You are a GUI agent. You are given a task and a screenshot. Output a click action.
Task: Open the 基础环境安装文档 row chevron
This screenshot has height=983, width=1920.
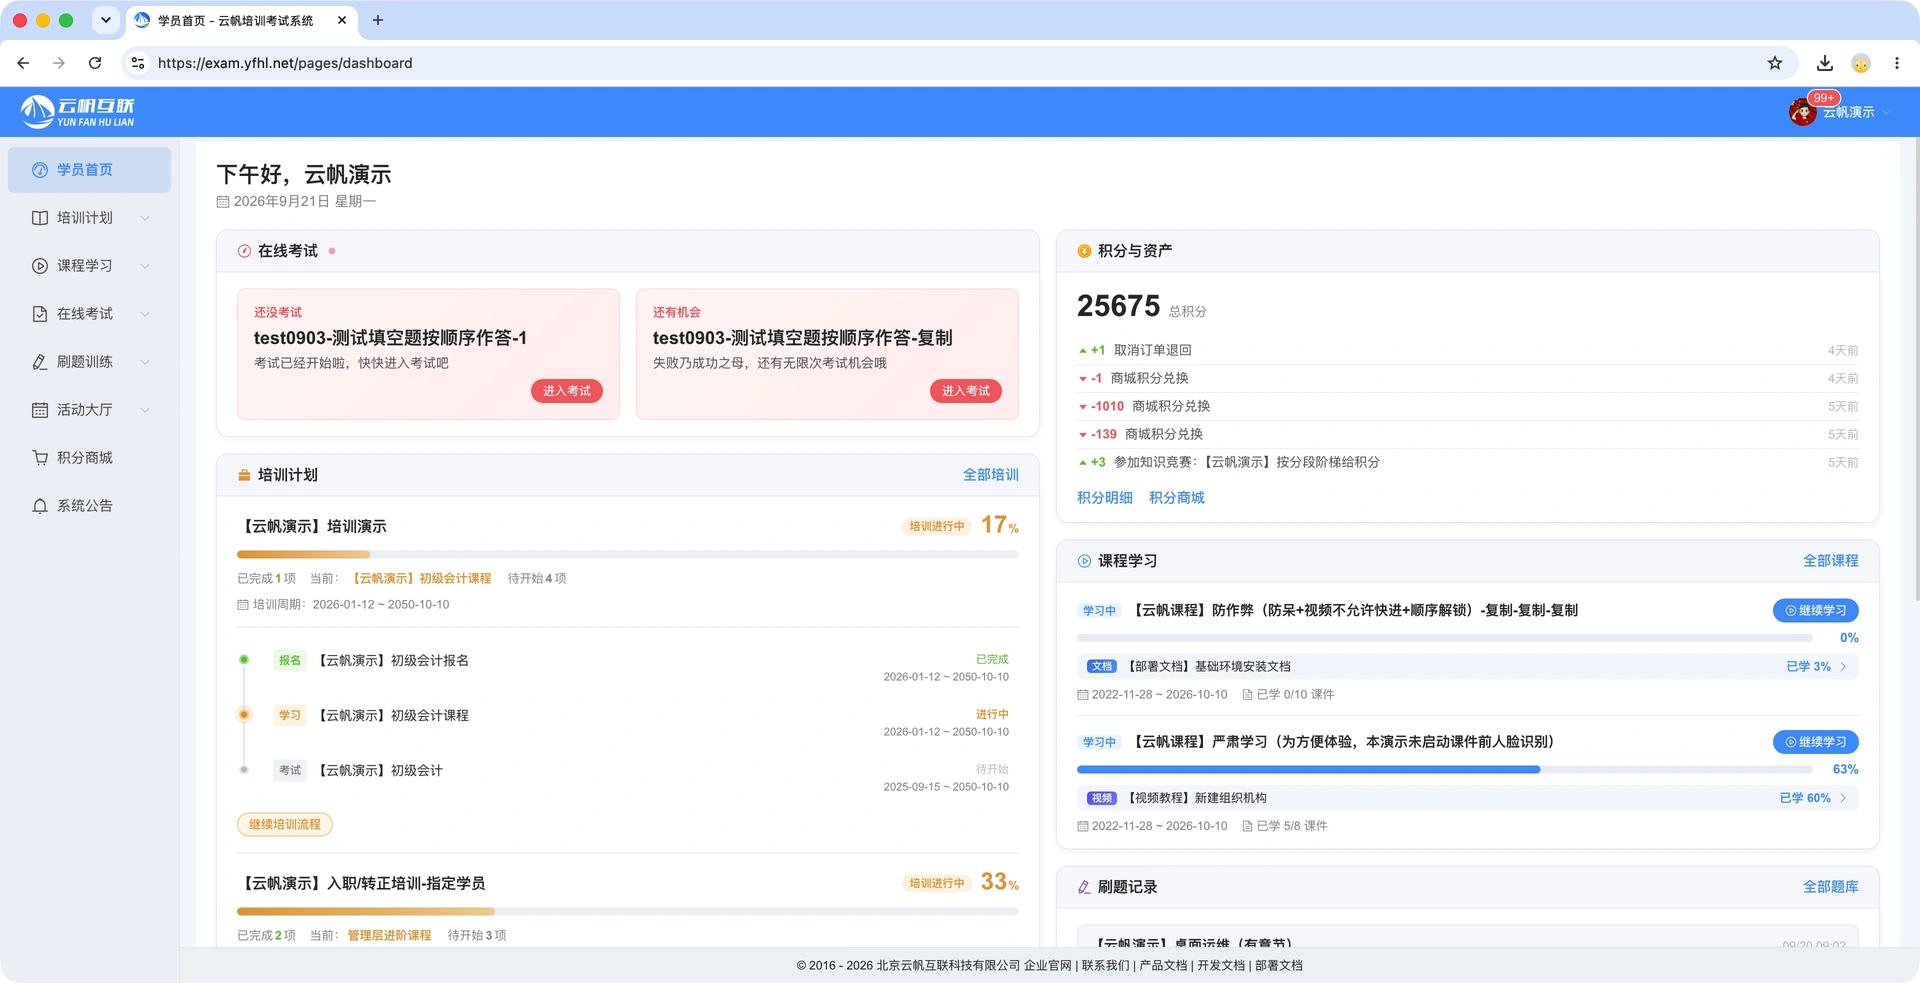coord(1843,666)
